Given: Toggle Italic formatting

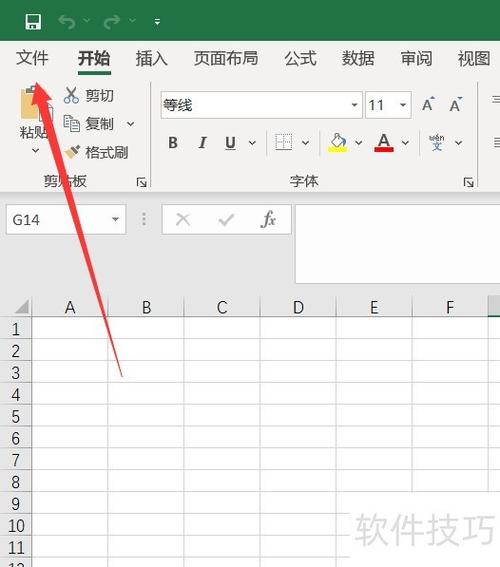Looking at the screenshot, I should coord(203,143).
